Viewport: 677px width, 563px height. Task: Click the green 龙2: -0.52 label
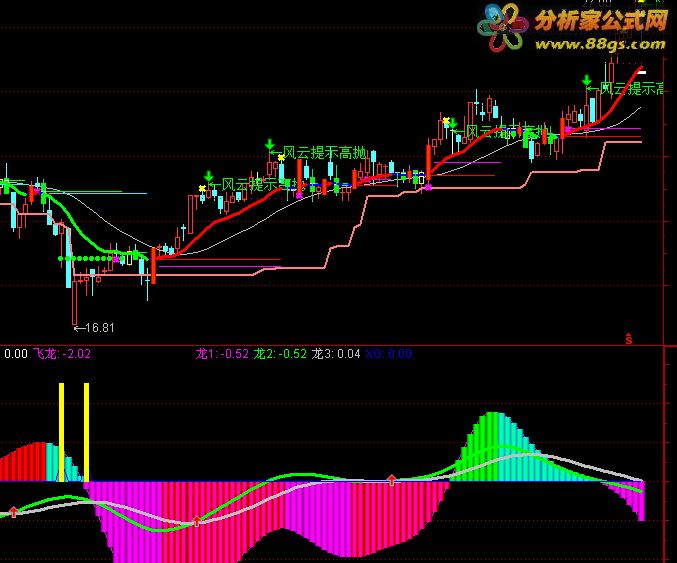280,354
